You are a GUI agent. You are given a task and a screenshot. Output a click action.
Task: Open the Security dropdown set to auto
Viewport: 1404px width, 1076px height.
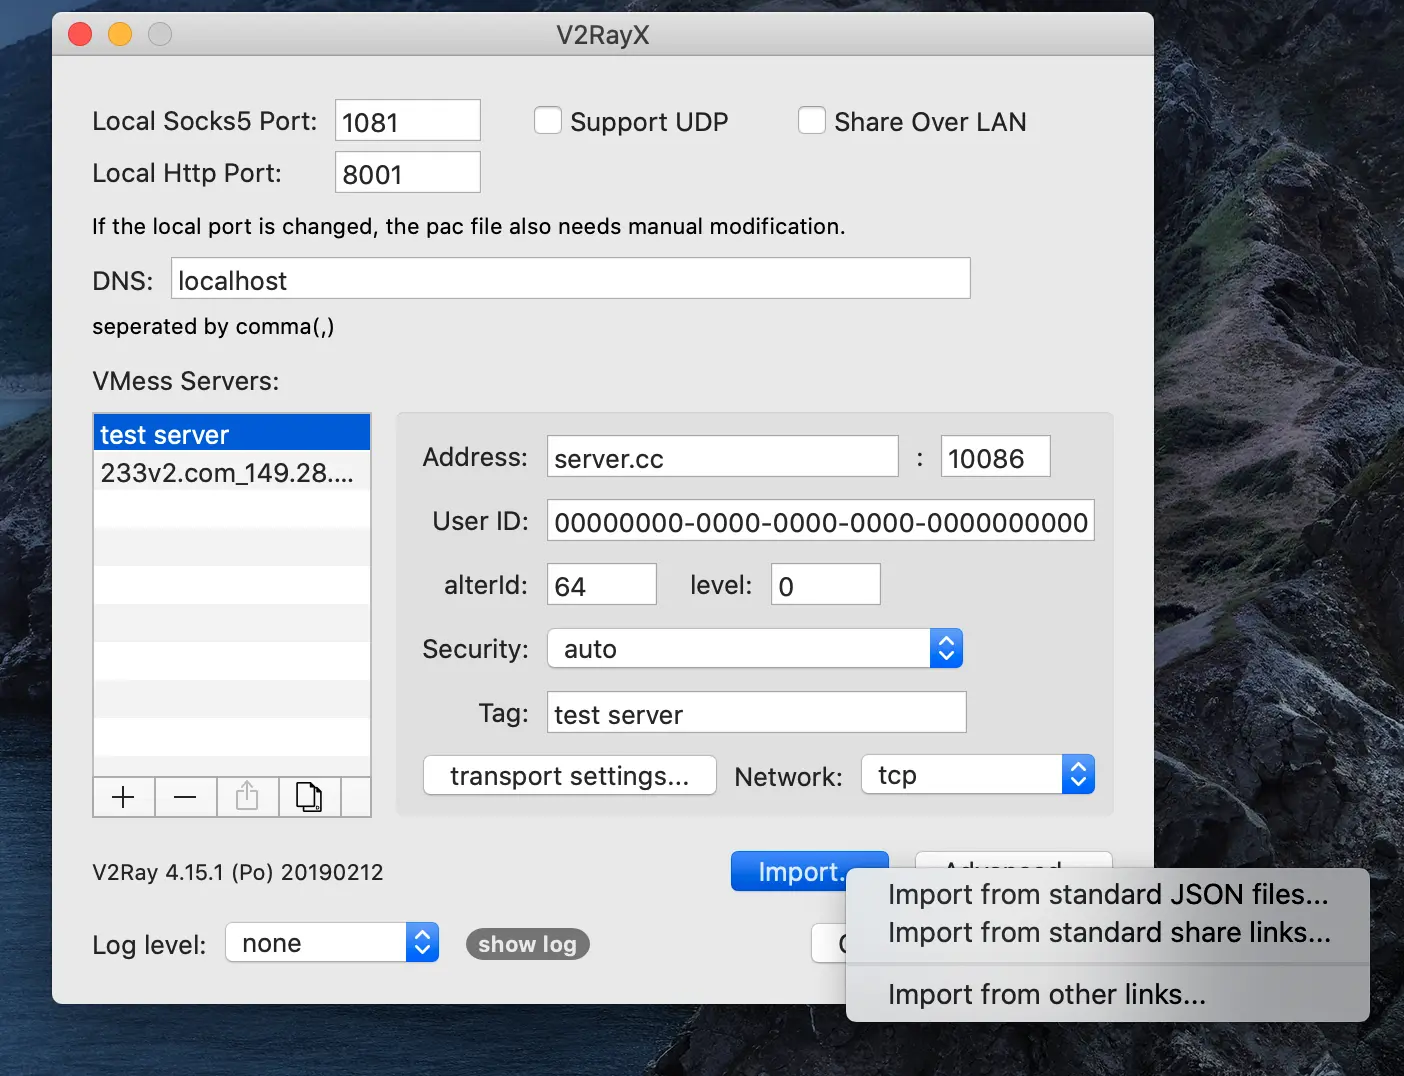tap(755, 649)
